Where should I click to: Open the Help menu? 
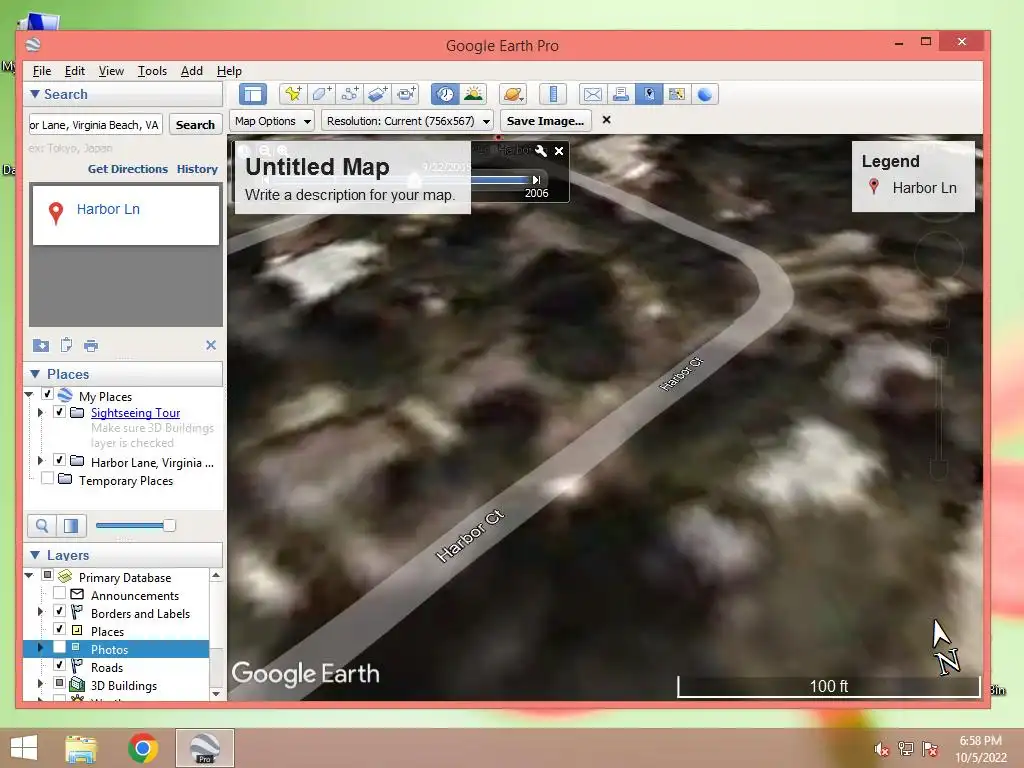pos(229,71)
